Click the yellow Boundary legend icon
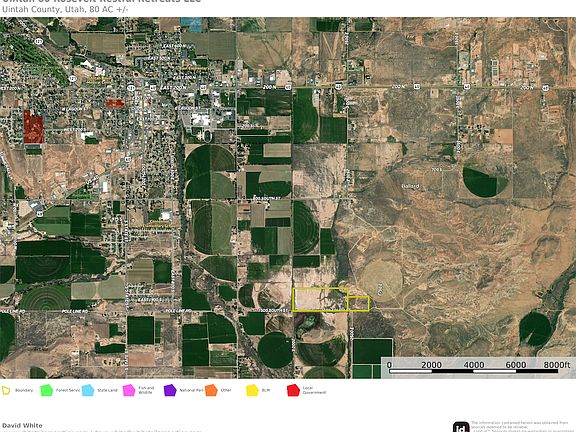 pos(6,390)
